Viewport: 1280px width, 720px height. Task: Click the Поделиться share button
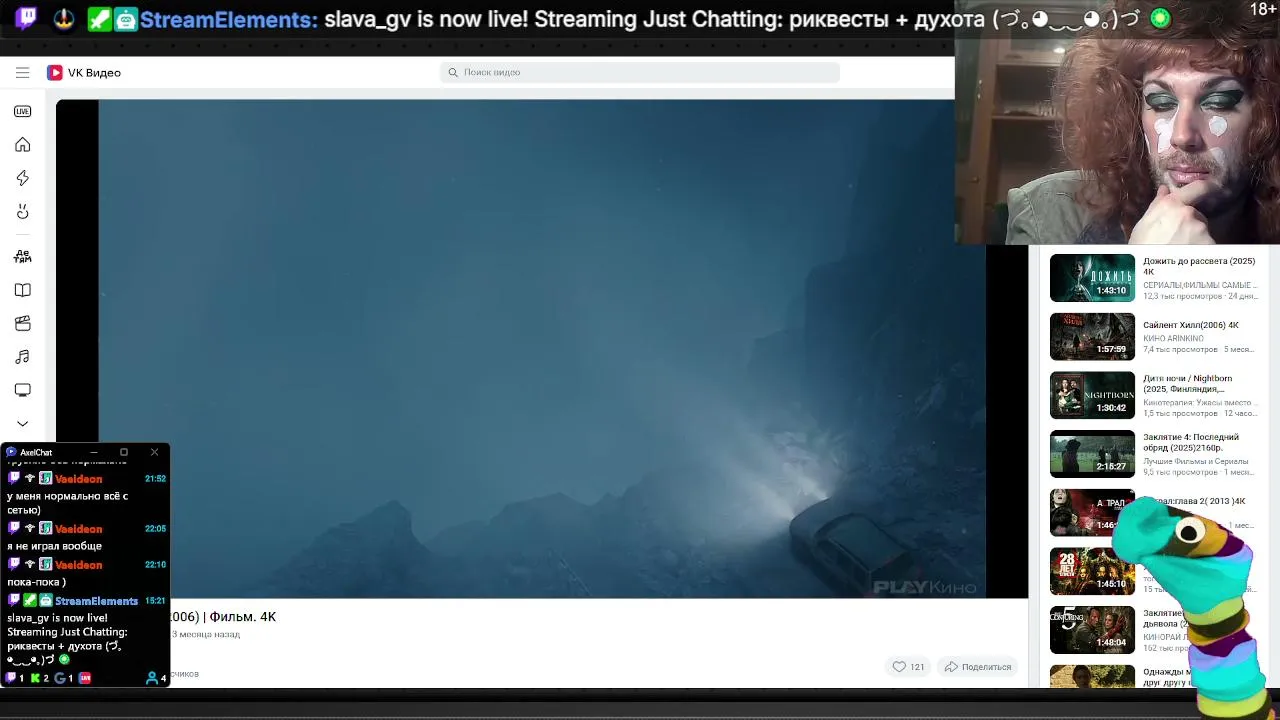[978, 667]
